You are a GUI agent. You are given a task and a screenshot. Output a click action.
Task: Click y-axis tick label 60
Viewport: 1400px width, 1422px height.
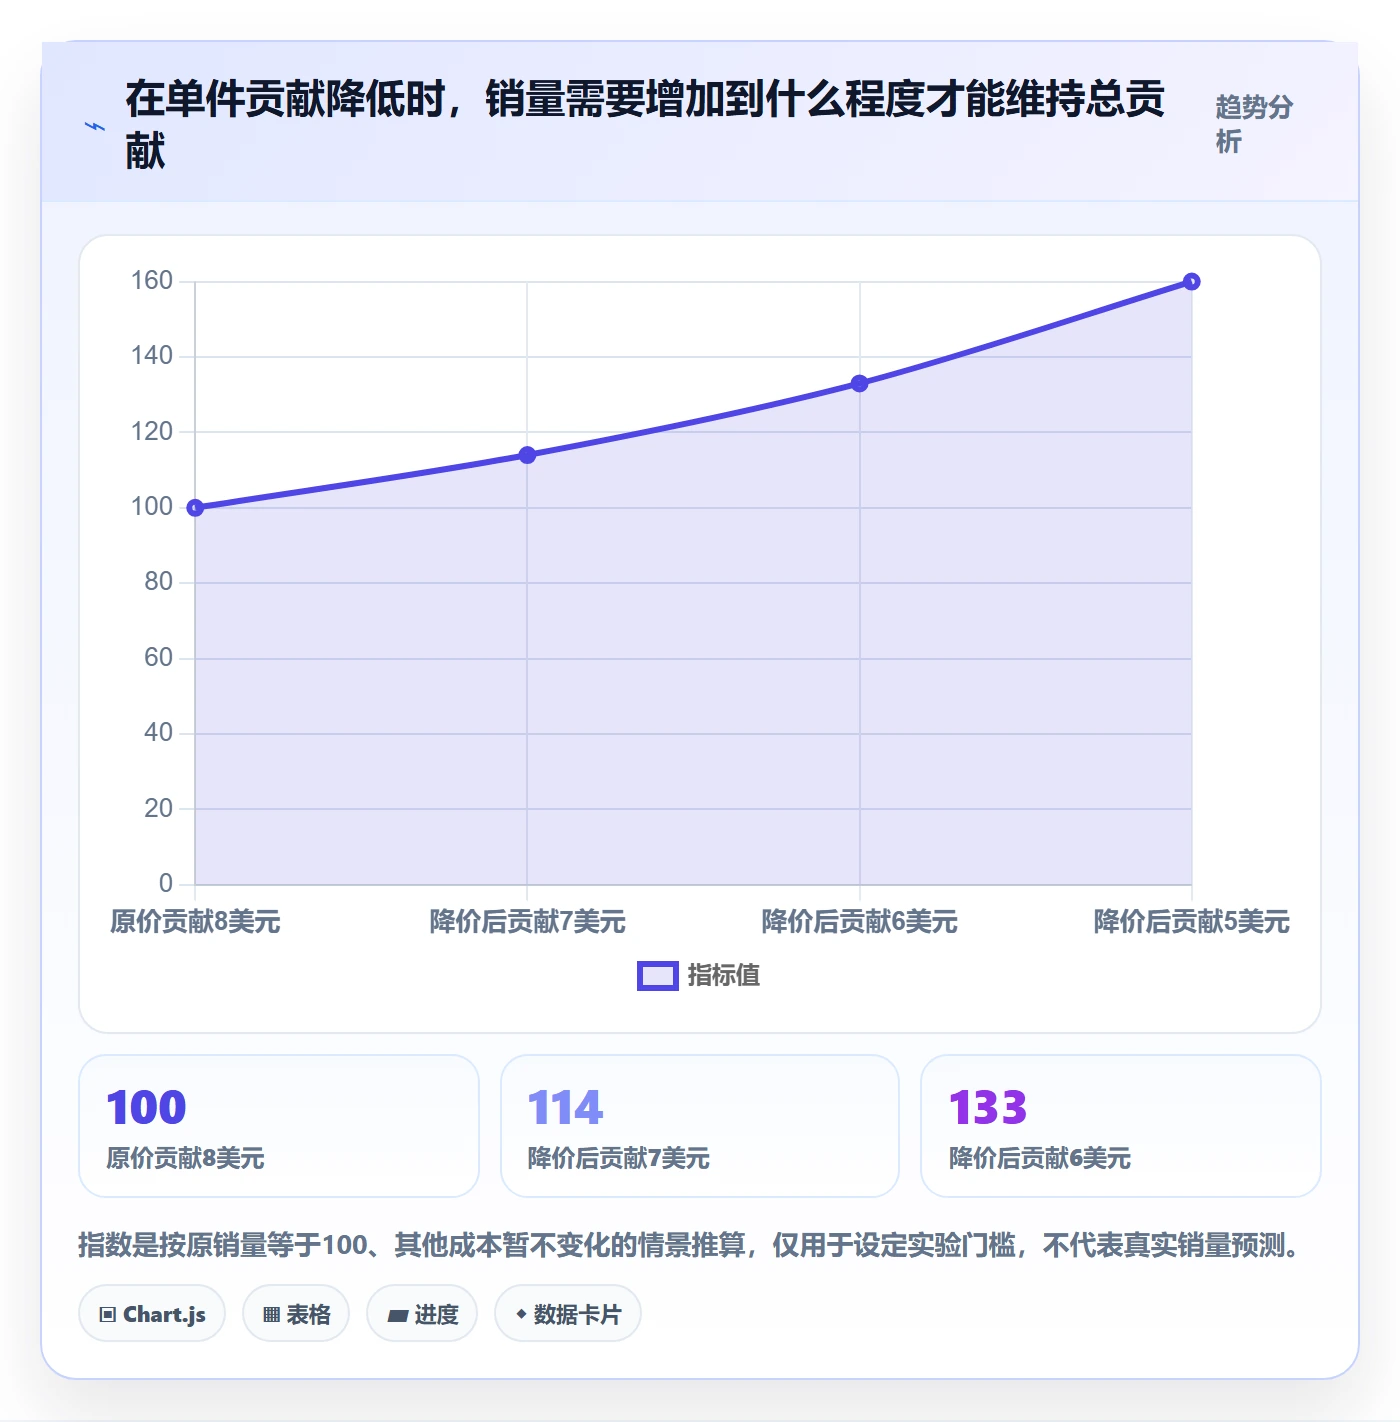click(x=159, y=658)
